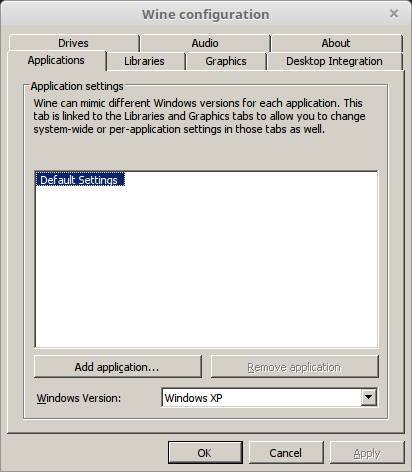Show the Desktop Integration tab
This screenshot has height=472, width=412.
click(334, 61)
